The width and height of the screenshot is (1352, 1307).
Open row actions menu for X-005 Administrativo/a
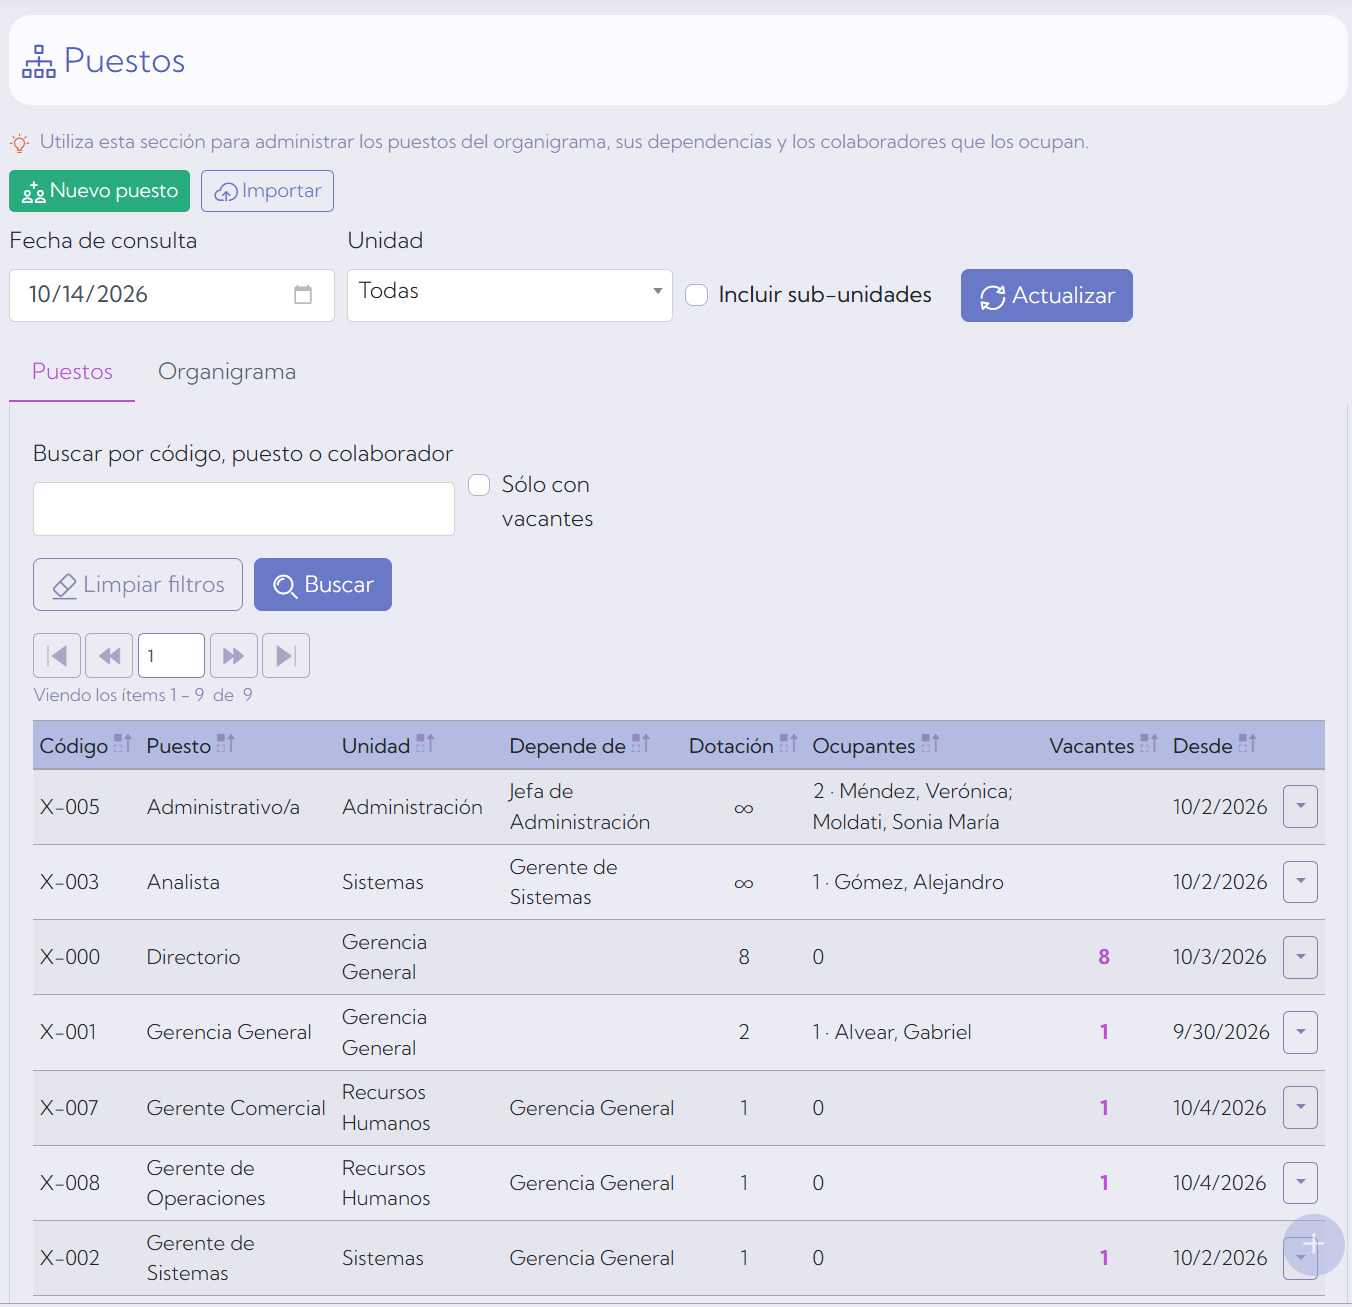point(1300,807)
